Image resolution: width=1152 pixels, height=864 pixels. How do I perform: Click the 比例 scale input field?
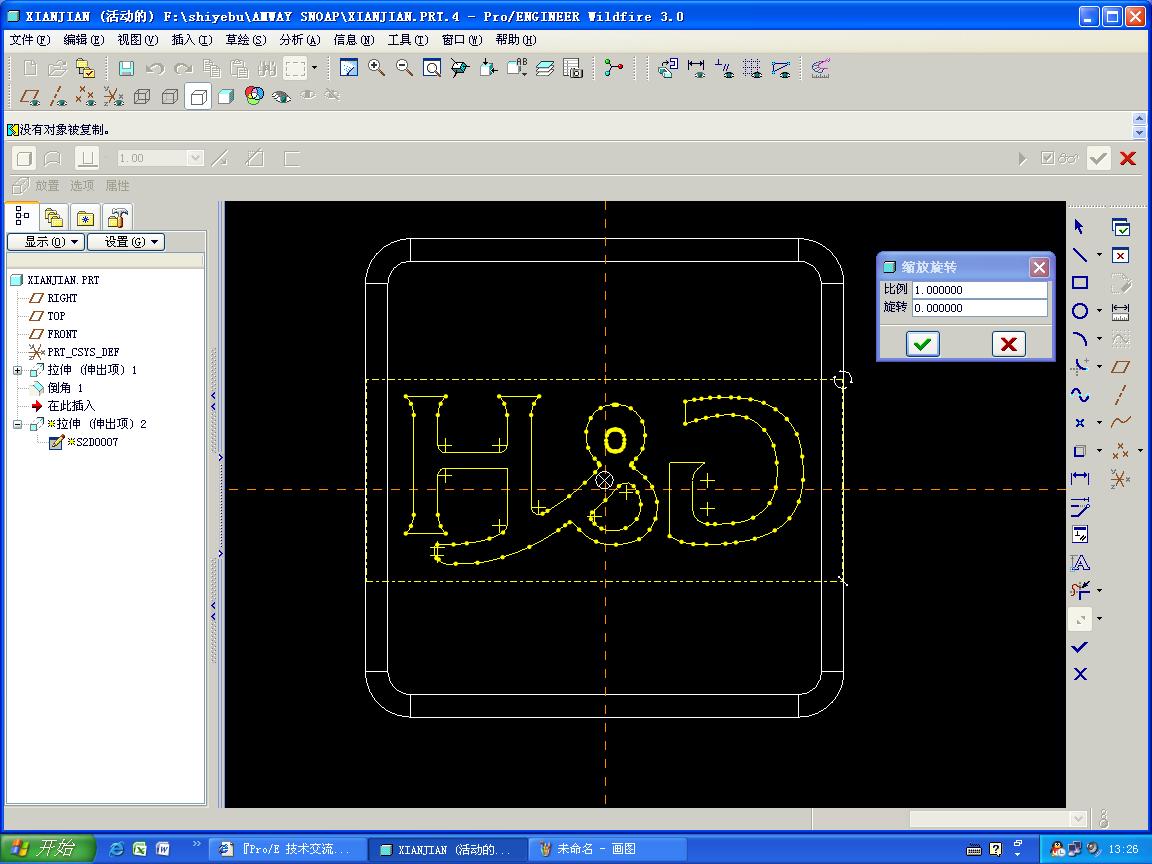pos(979,290)
